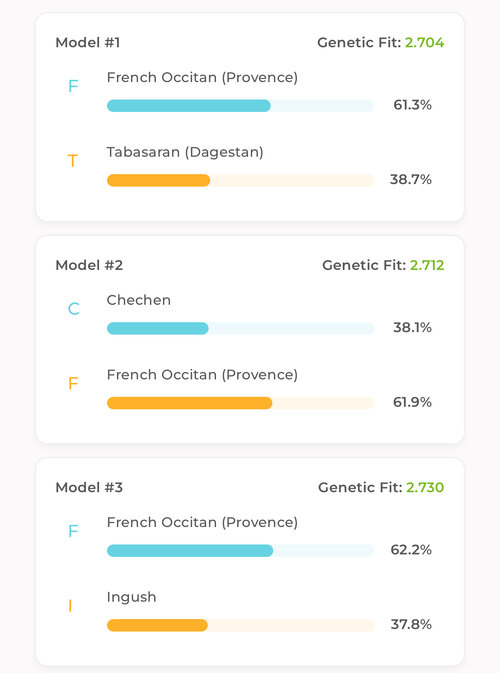This screenshot has height=673, width=500.
Task: Click the 38.7% orange progress bar
Action: [x=240, y=180]
